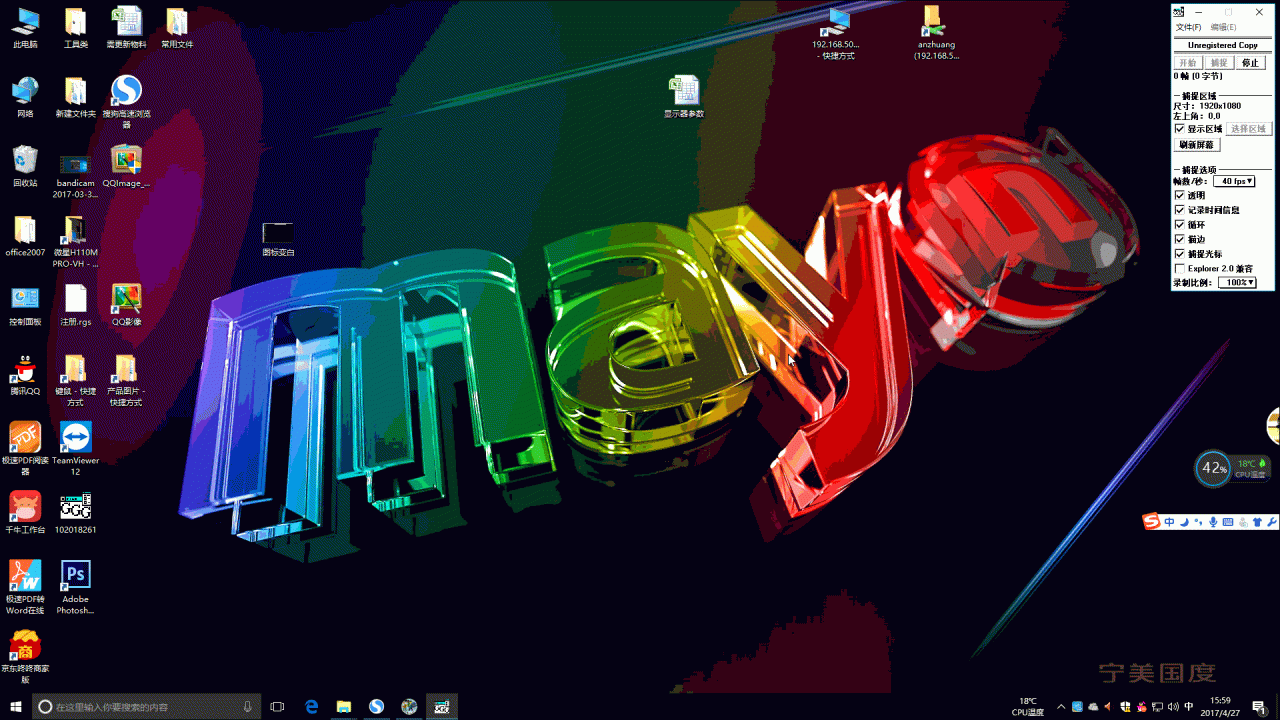1280x720 pixels.
Task: Select the TeamViewer 12 desktop icon
Action: click(x=75, y=448)
